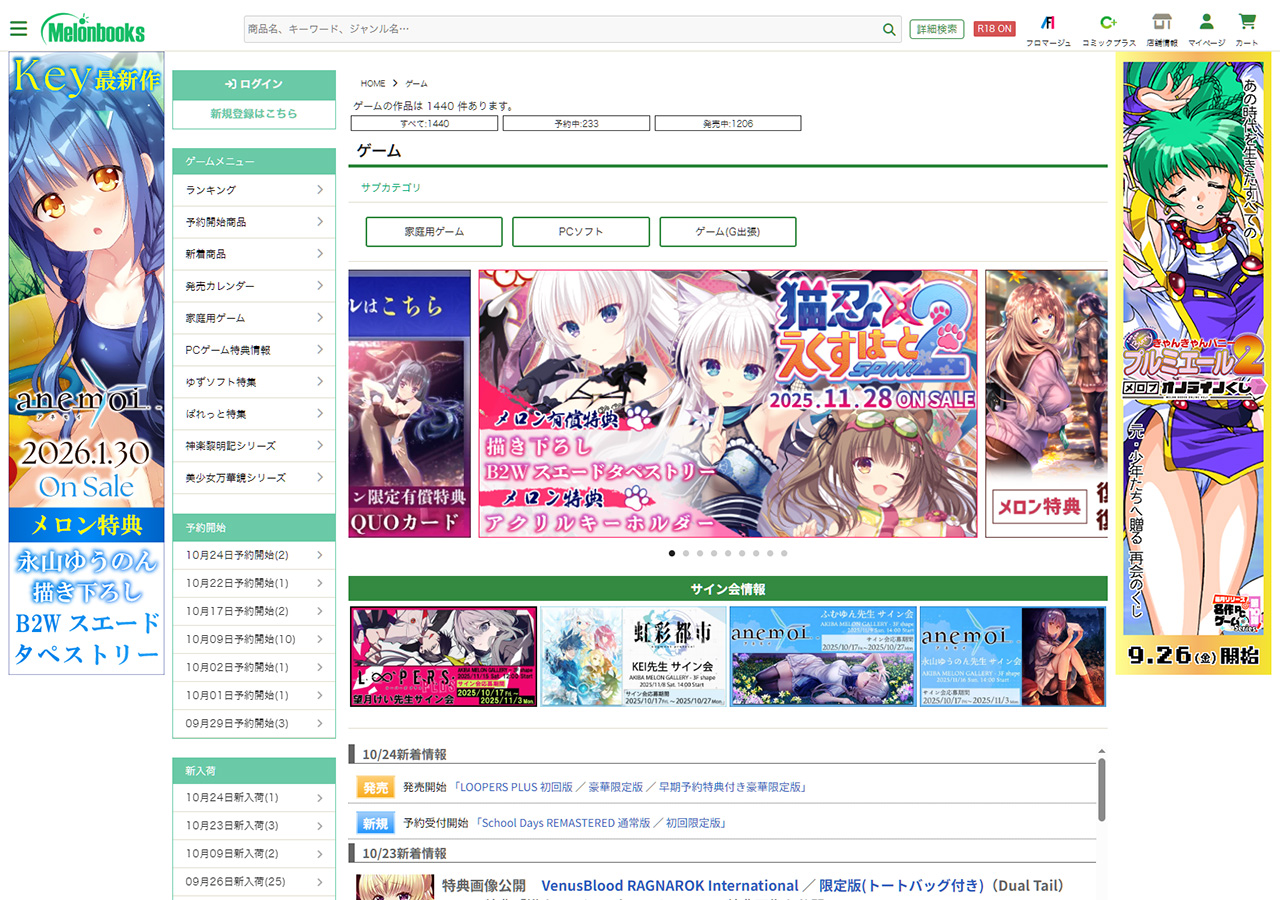Select the 予約中:233 filter tab
The height and width of the screenshot is (900, 1280).
[576, 123]
